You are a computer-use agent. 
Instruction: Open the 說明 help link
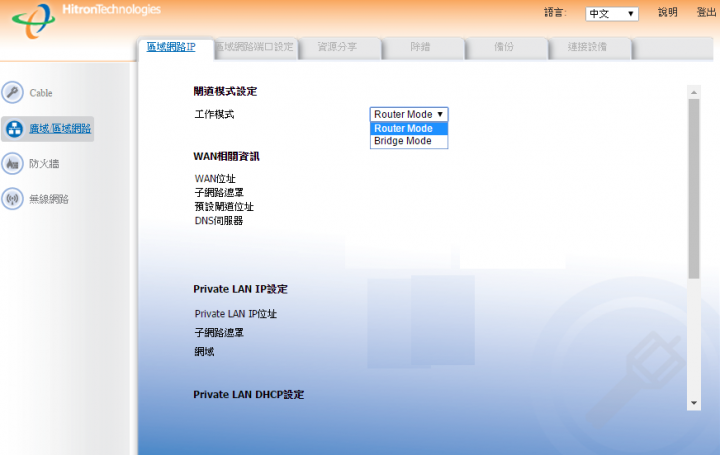pos(668,13)
